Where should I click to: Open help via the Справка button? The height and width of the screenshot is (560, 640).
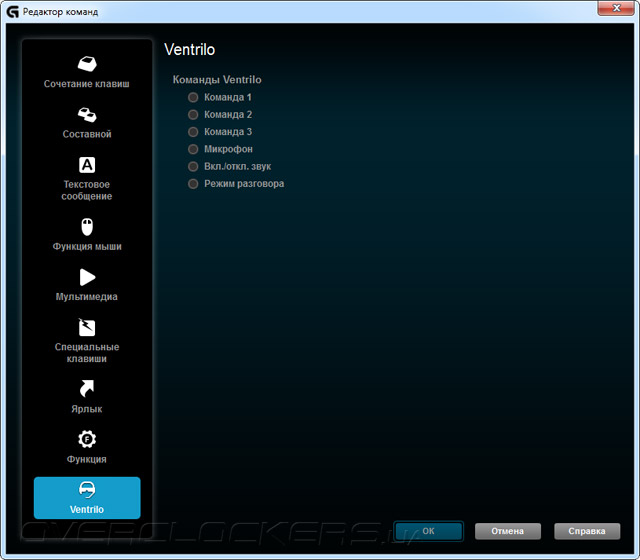tap(587, 531)
